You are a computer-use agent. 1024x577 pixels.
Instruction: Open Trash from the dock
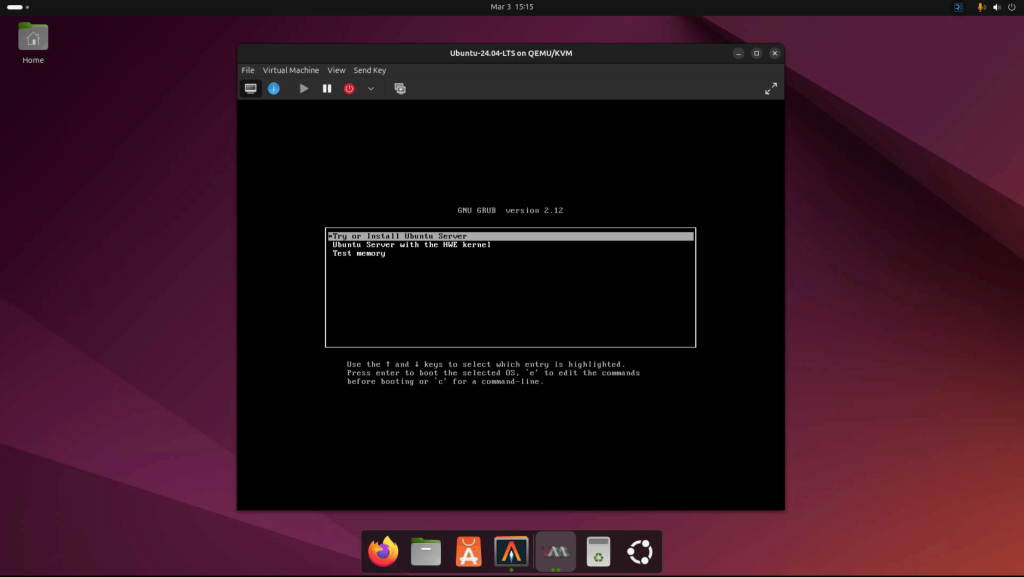tap(596, 551)
